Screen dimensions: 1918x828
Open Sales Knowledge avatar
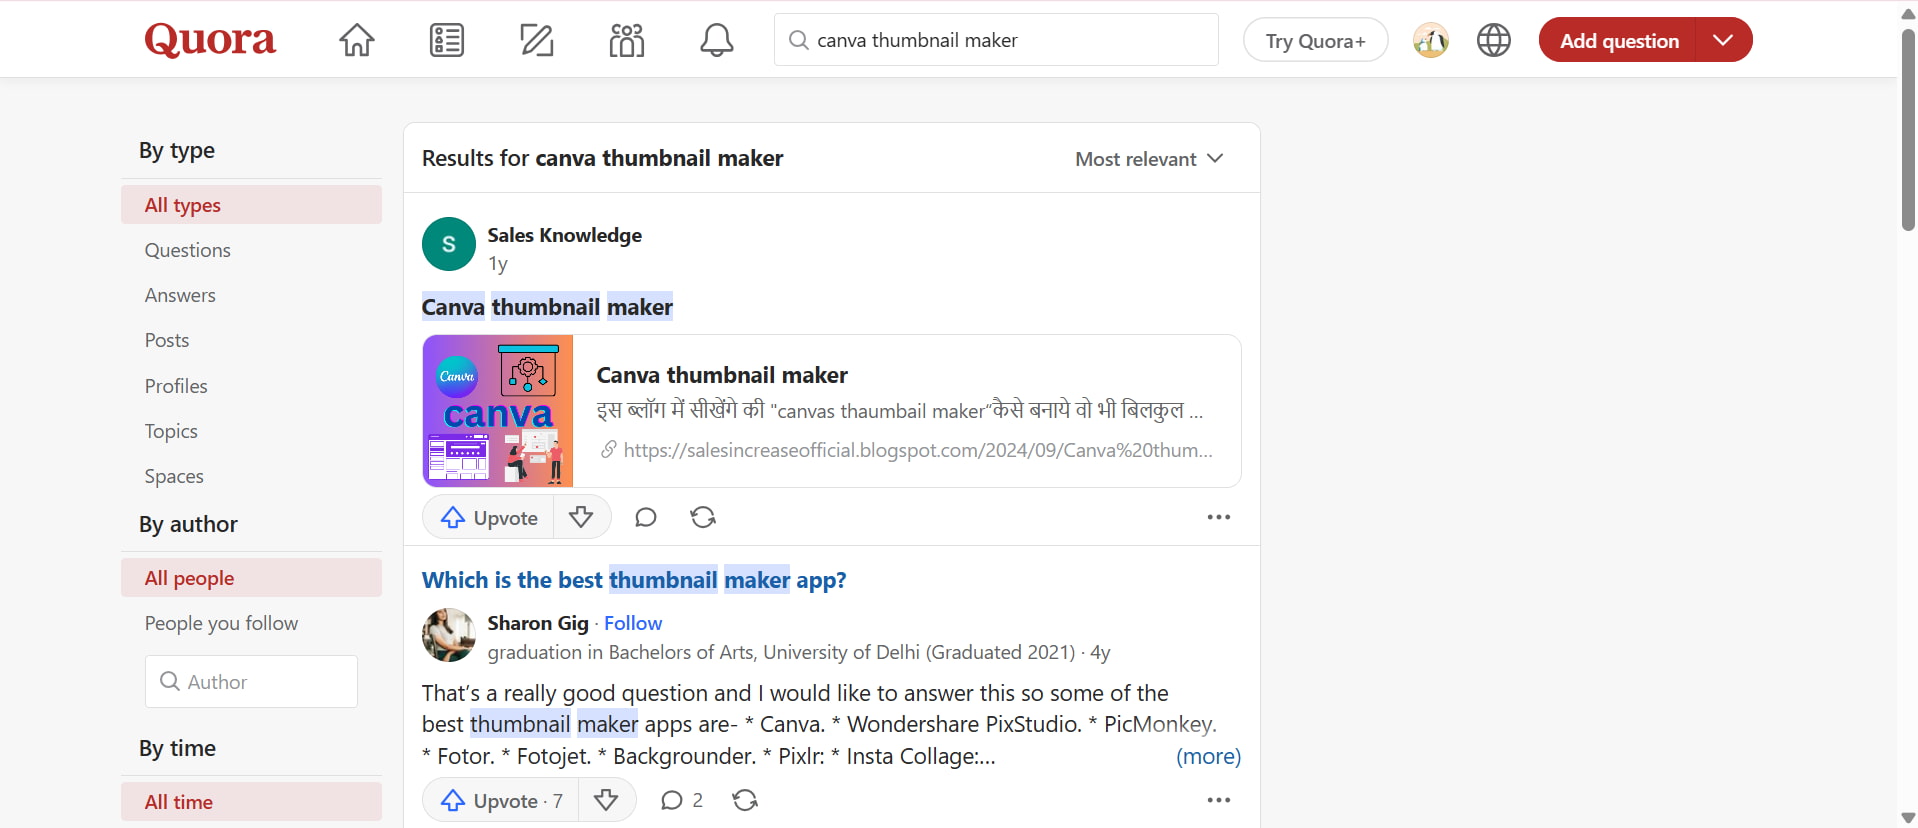tap(449, 244)
